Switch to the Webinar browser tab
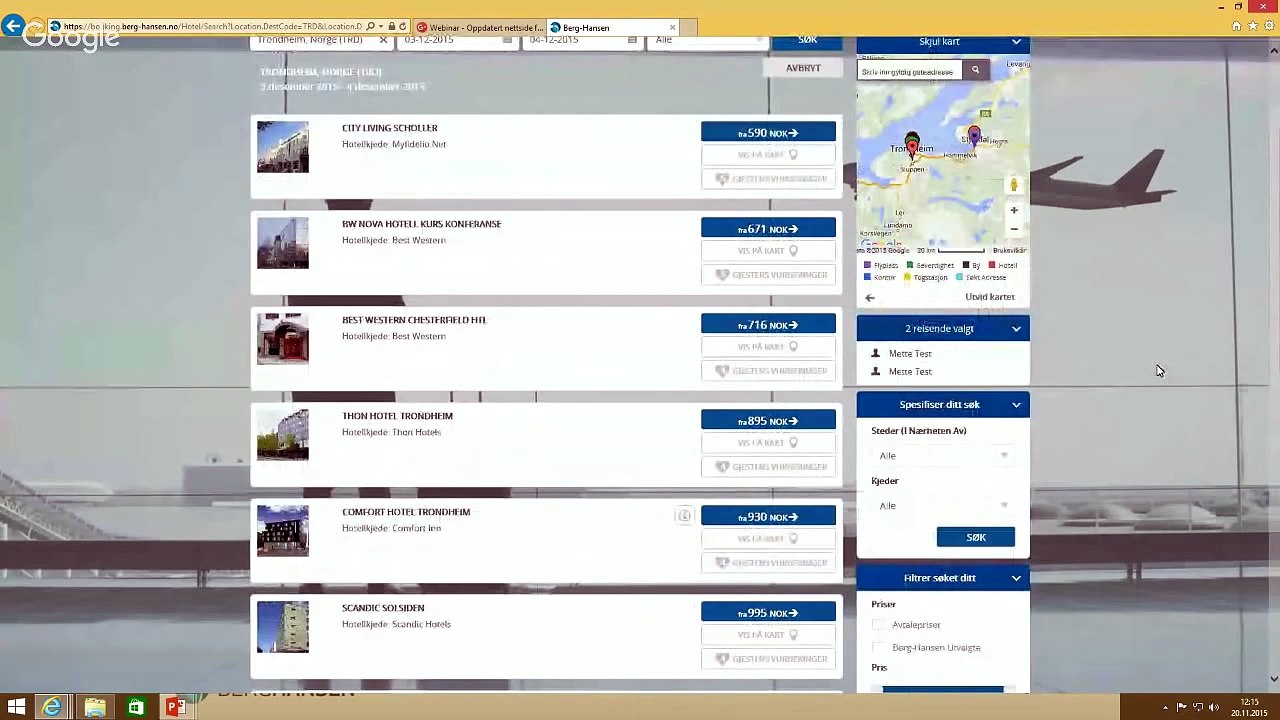The width and height of the screenshot is (1280, 720). tap(480, 28)
